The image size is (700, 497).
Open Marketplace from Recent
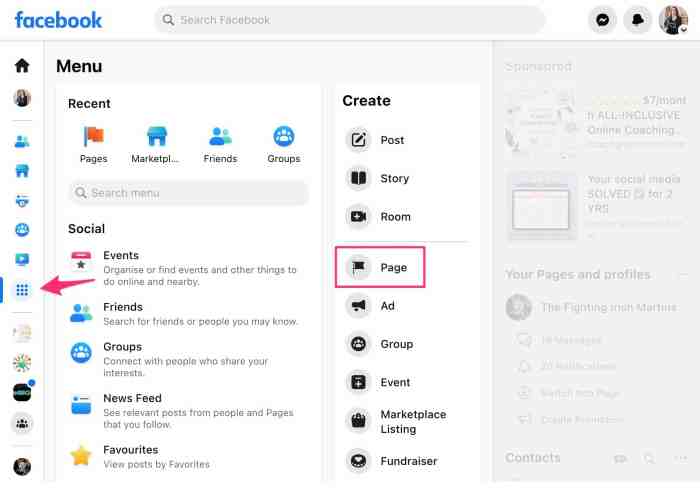[x=155, y=145]
